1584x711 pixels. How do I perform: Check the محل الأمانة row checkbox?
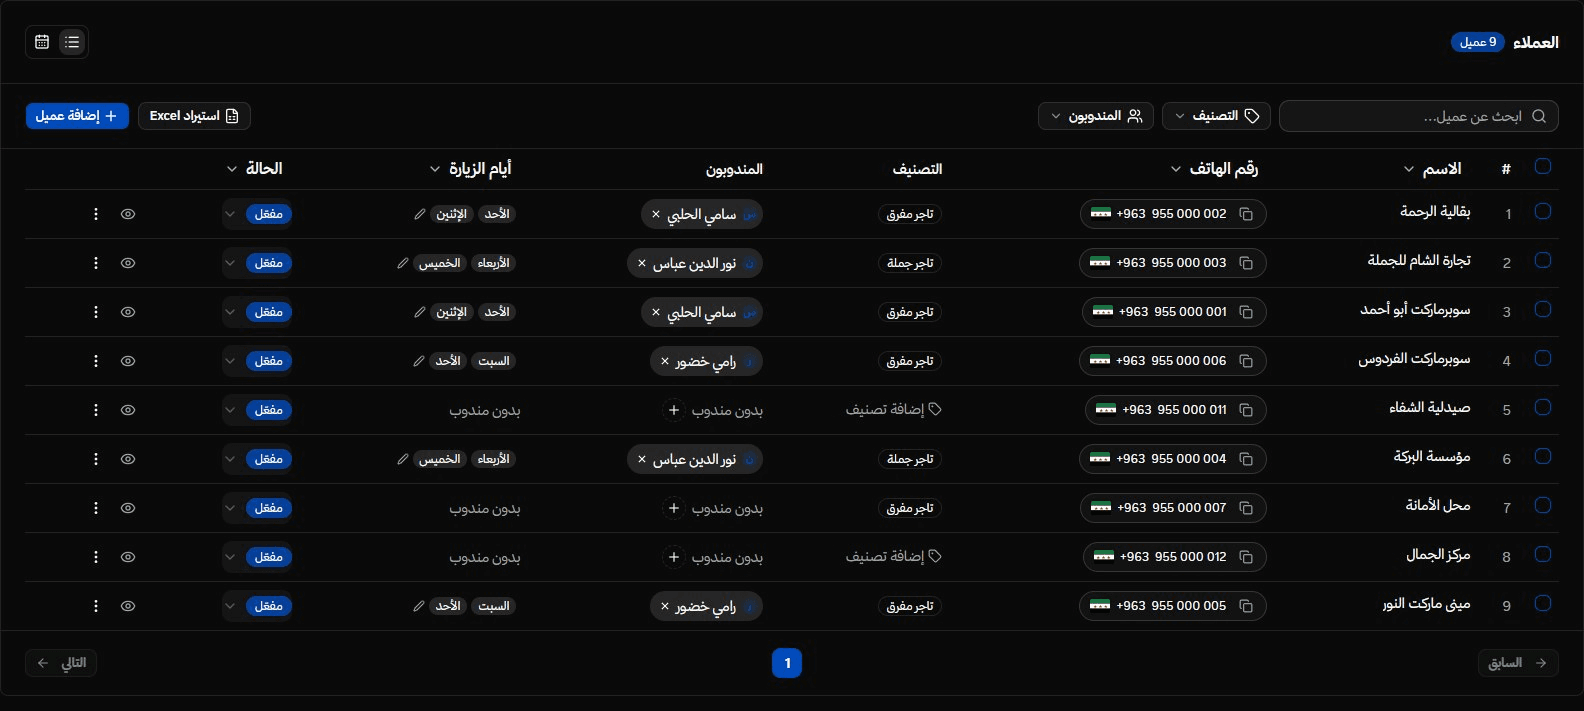tap(1543, 505)
